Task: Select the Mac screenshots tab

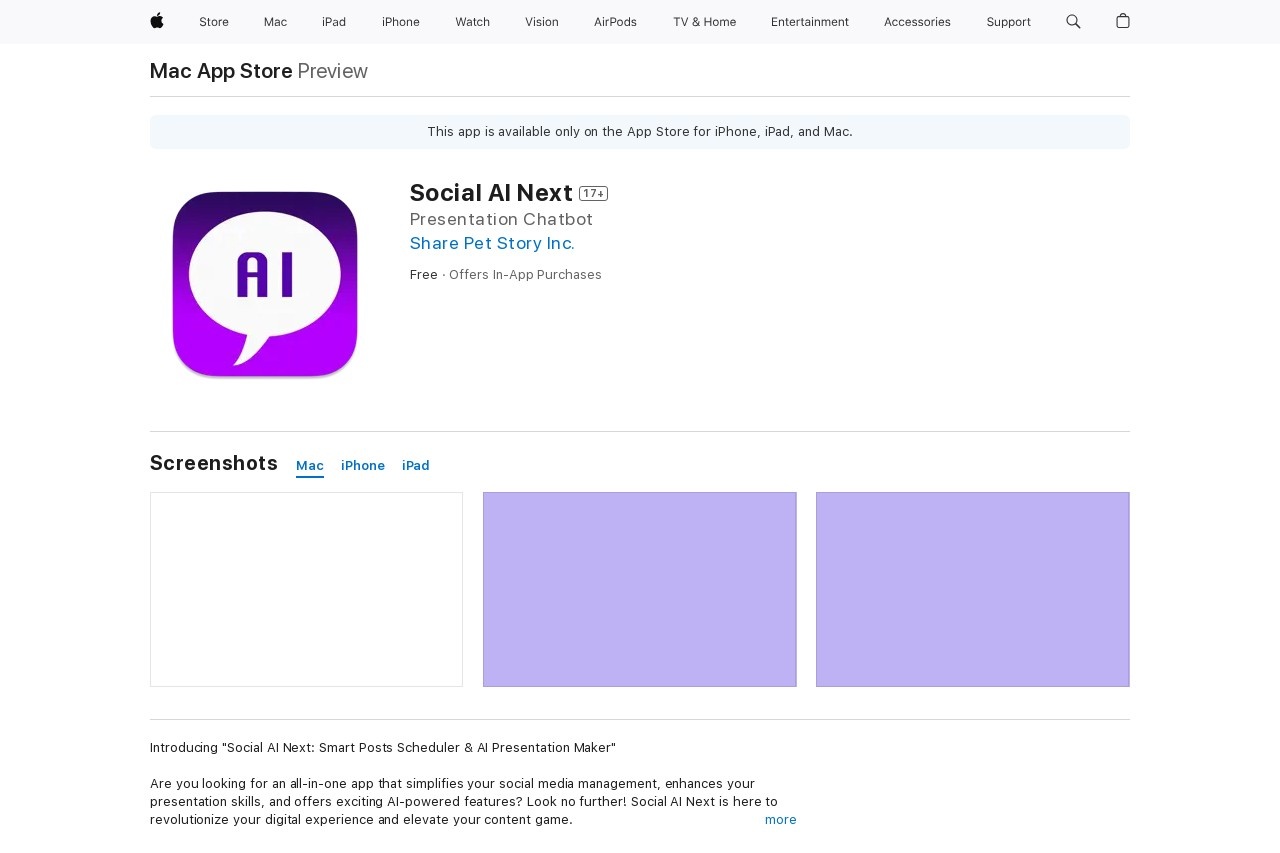Action: (x=310, y=466)
